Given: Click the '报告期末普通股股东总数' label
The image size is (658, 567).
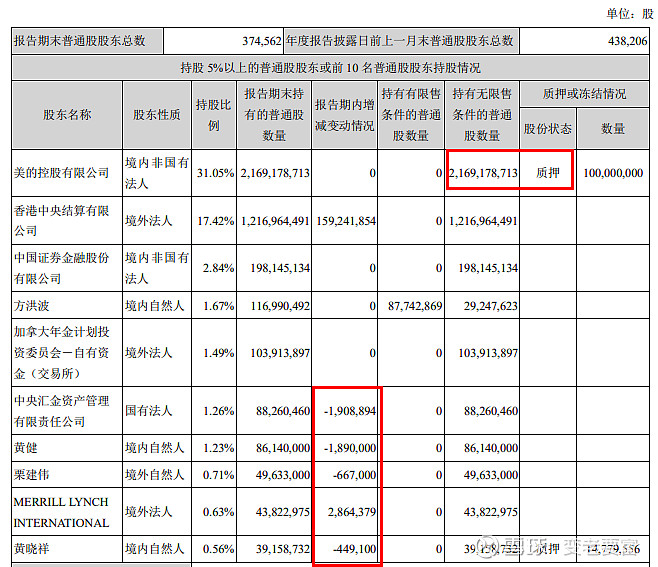Looking at the screenshot, I should point(79,41).
